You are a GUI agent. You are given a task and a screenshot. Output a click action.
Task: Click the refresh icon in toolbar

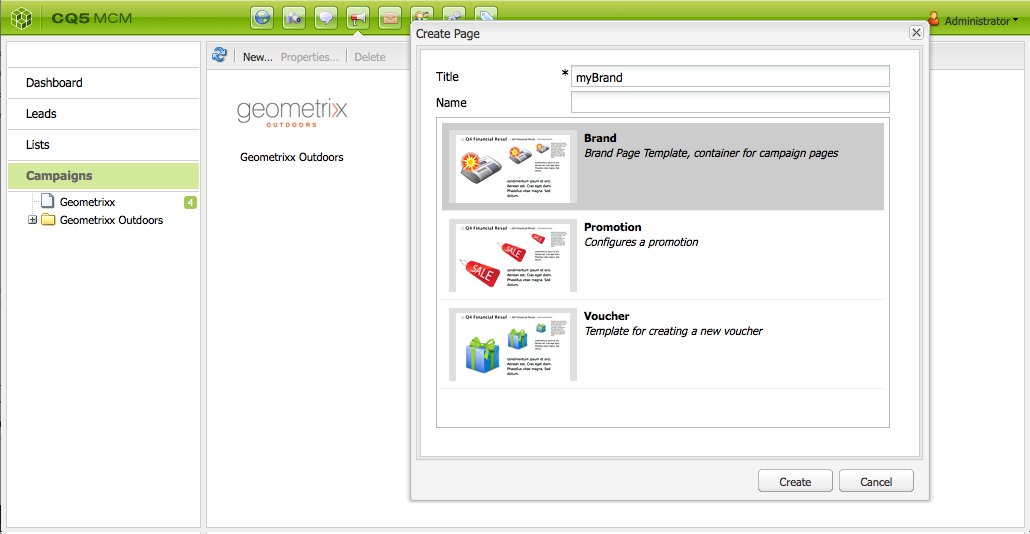[x=219, y=56]
